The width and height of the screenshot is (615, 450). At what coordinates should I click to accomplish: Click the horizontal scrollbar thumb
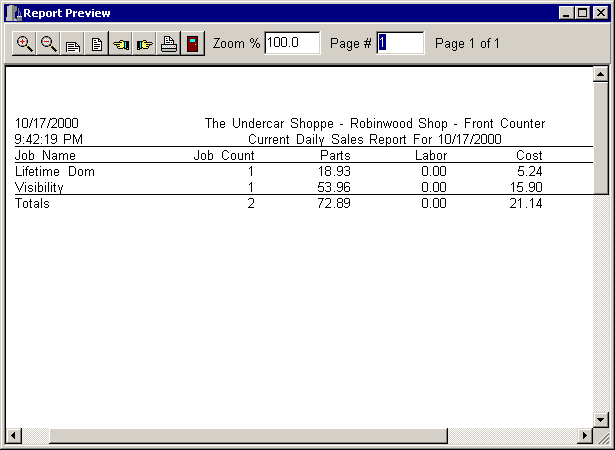300,436
